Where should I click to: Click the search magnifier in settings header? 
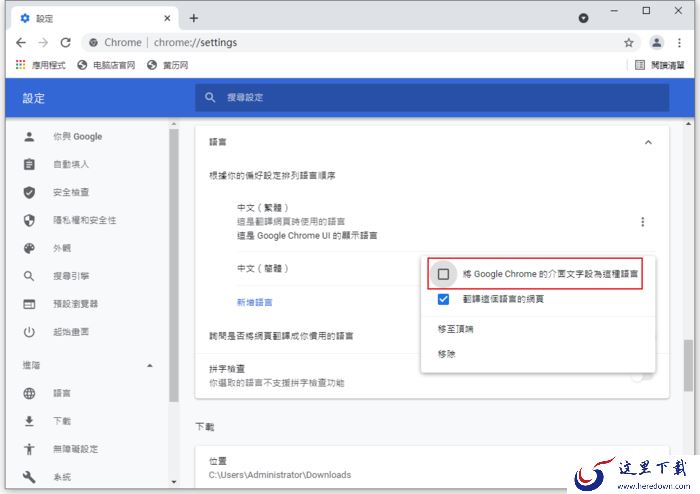pos(210,97)
